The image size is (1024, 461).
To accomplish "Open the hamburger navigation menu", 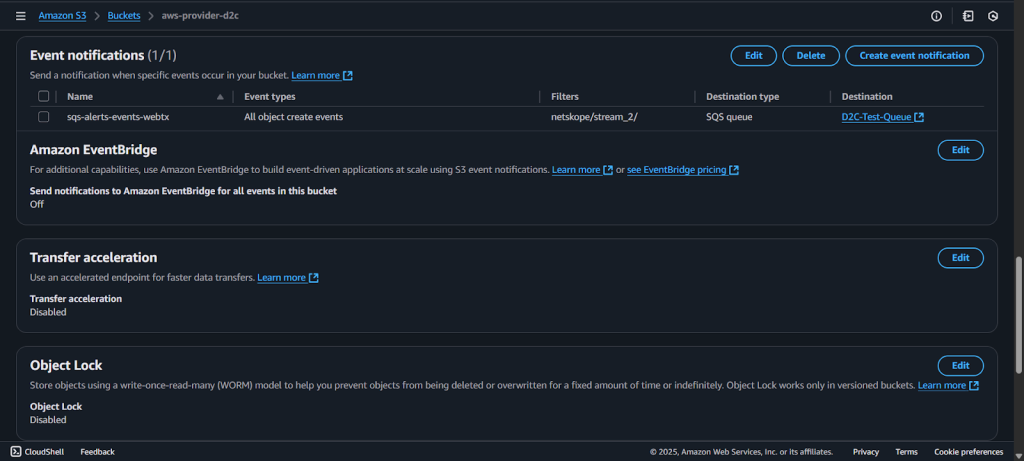I will (21, 16).
